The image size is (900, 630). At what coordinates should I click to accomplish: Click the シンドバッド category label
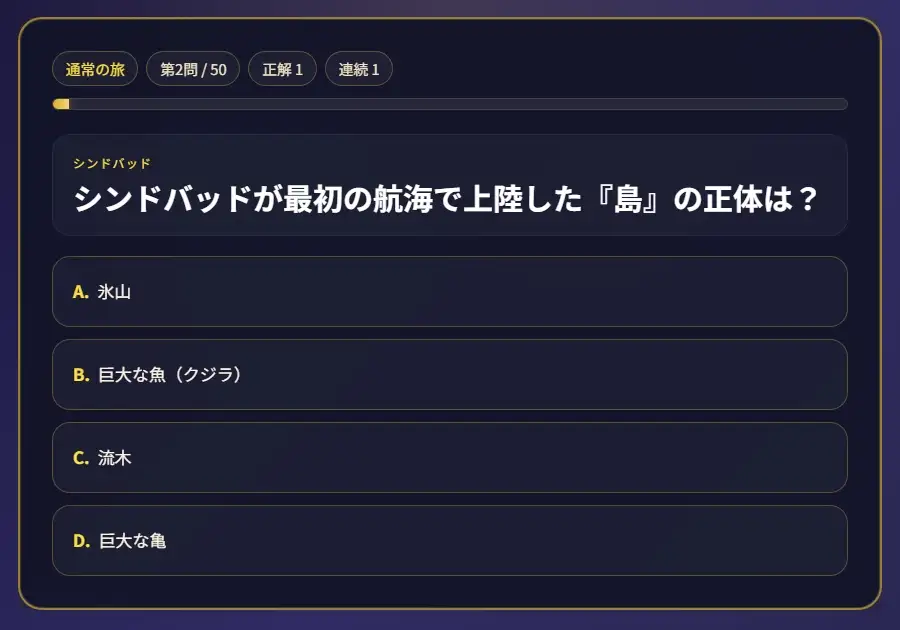[x=112, y=161]
